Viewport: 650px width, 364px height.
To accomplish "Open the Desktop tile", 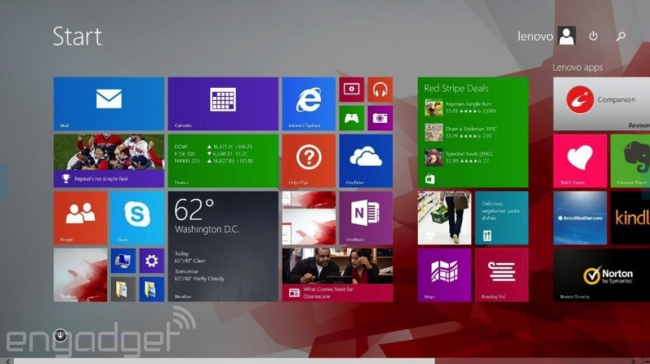I will [80, 275].
